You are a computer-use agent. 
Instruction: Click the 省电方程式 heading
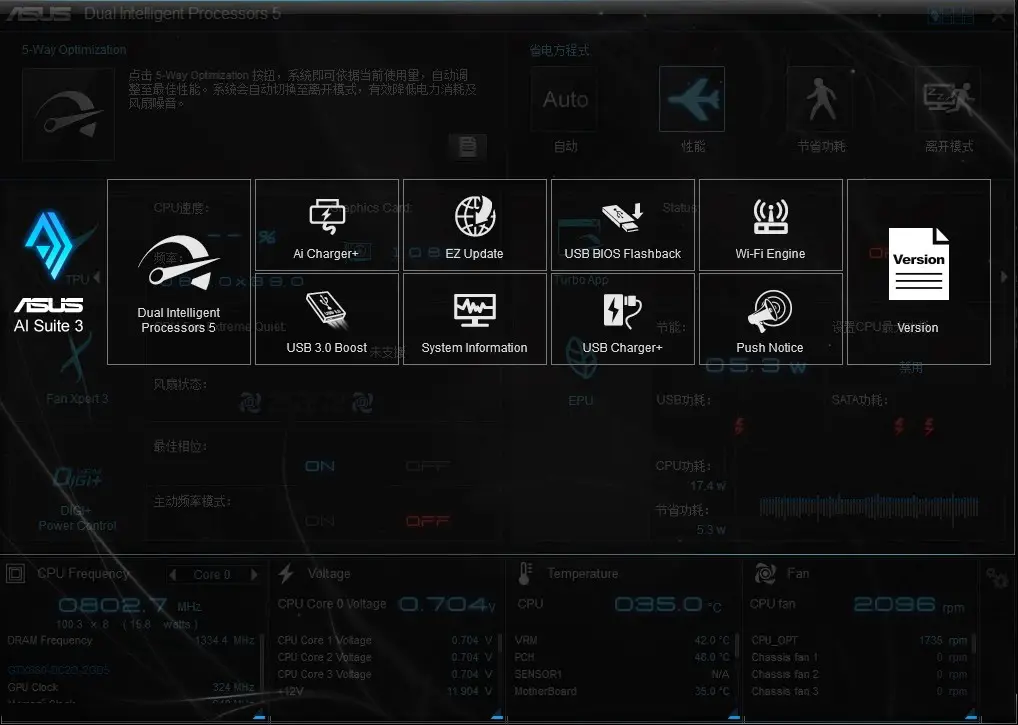(x=559, y=50)
